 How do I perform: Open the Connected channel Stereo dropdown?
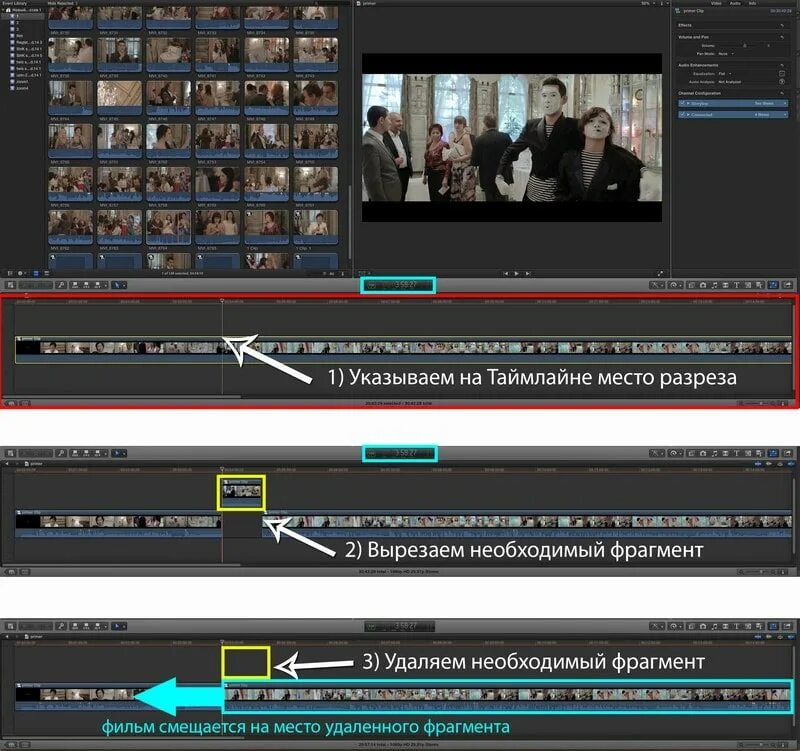pyautogui.click(x=770, y=115)
